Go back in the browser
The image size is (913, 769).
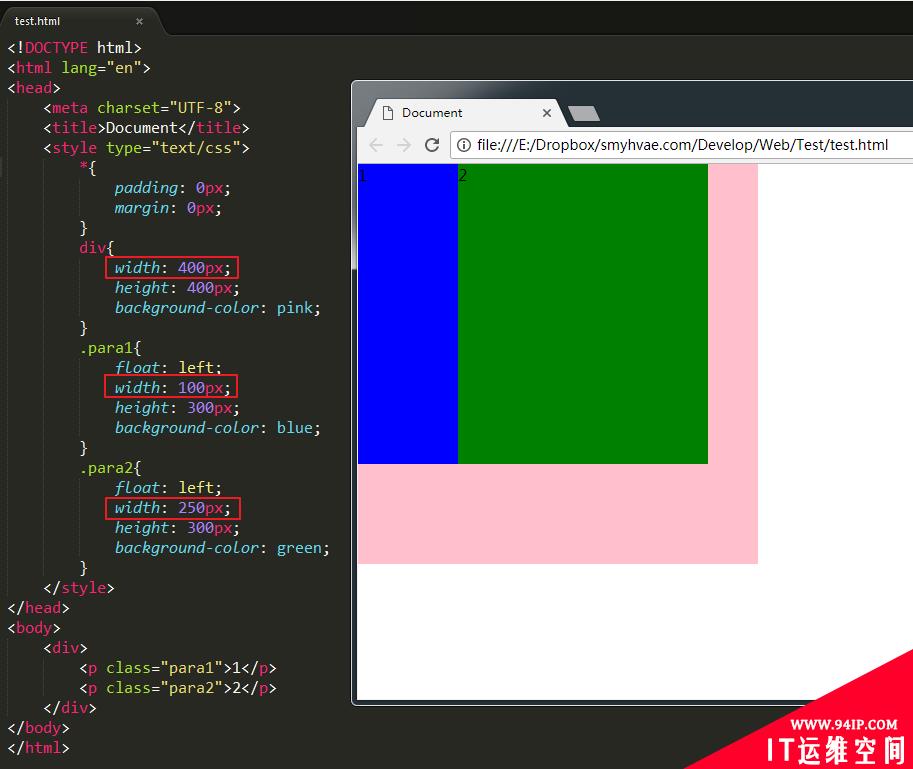tap(376, 145)
